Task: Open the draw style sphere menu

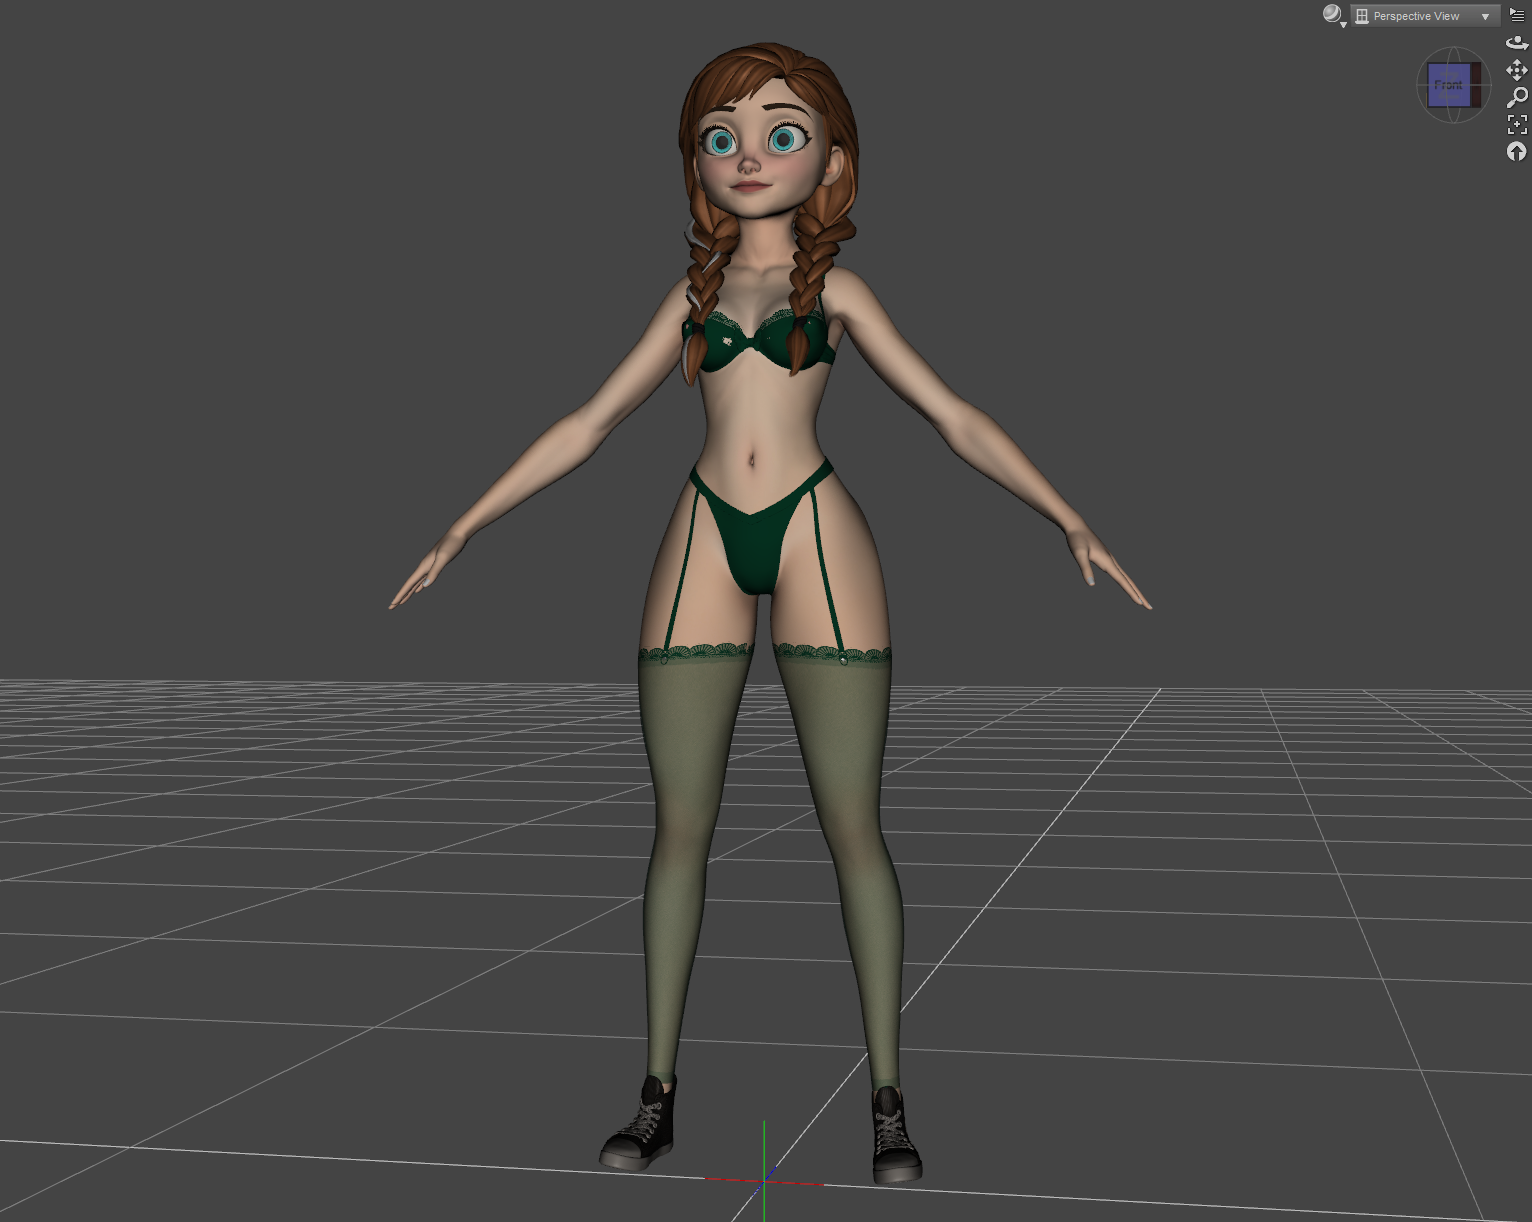Action: tap(1334, 15)
